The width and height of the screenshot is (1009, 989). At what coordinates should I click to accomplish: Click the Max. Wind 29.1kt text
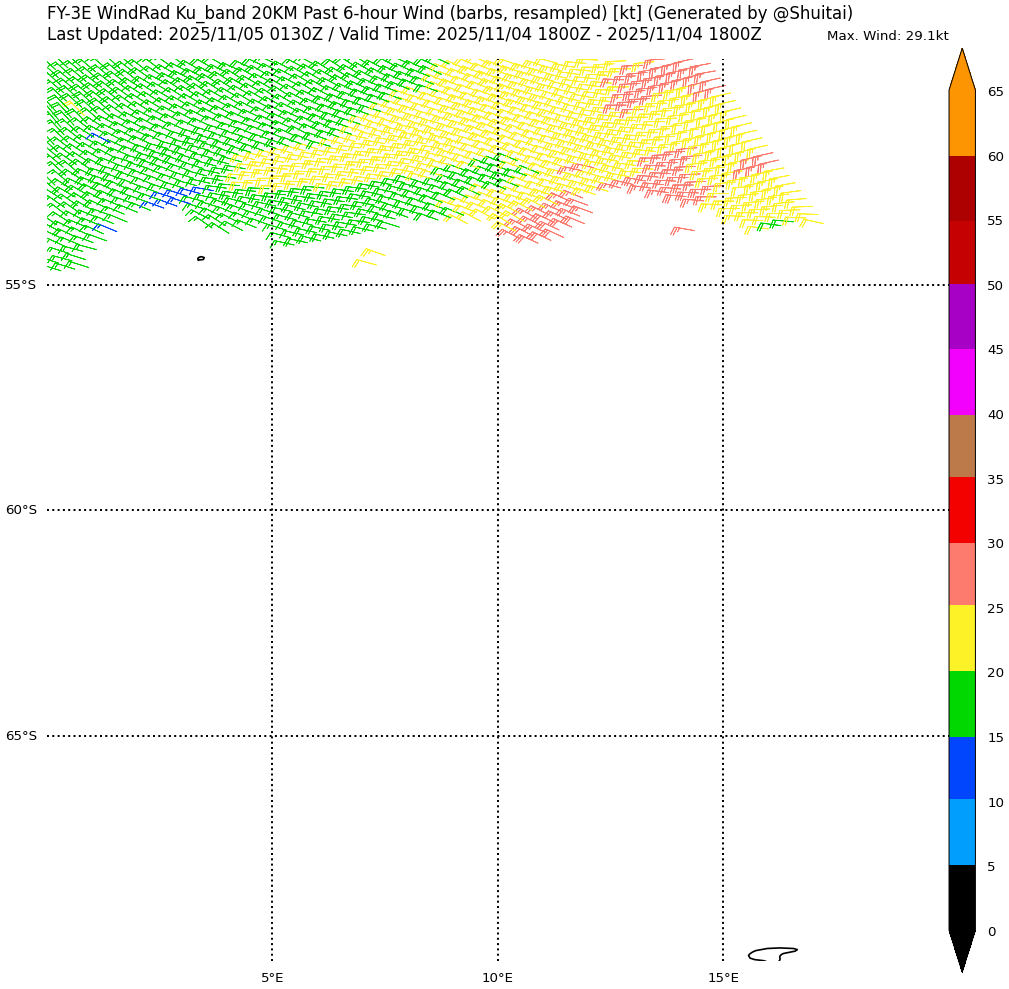887,36
